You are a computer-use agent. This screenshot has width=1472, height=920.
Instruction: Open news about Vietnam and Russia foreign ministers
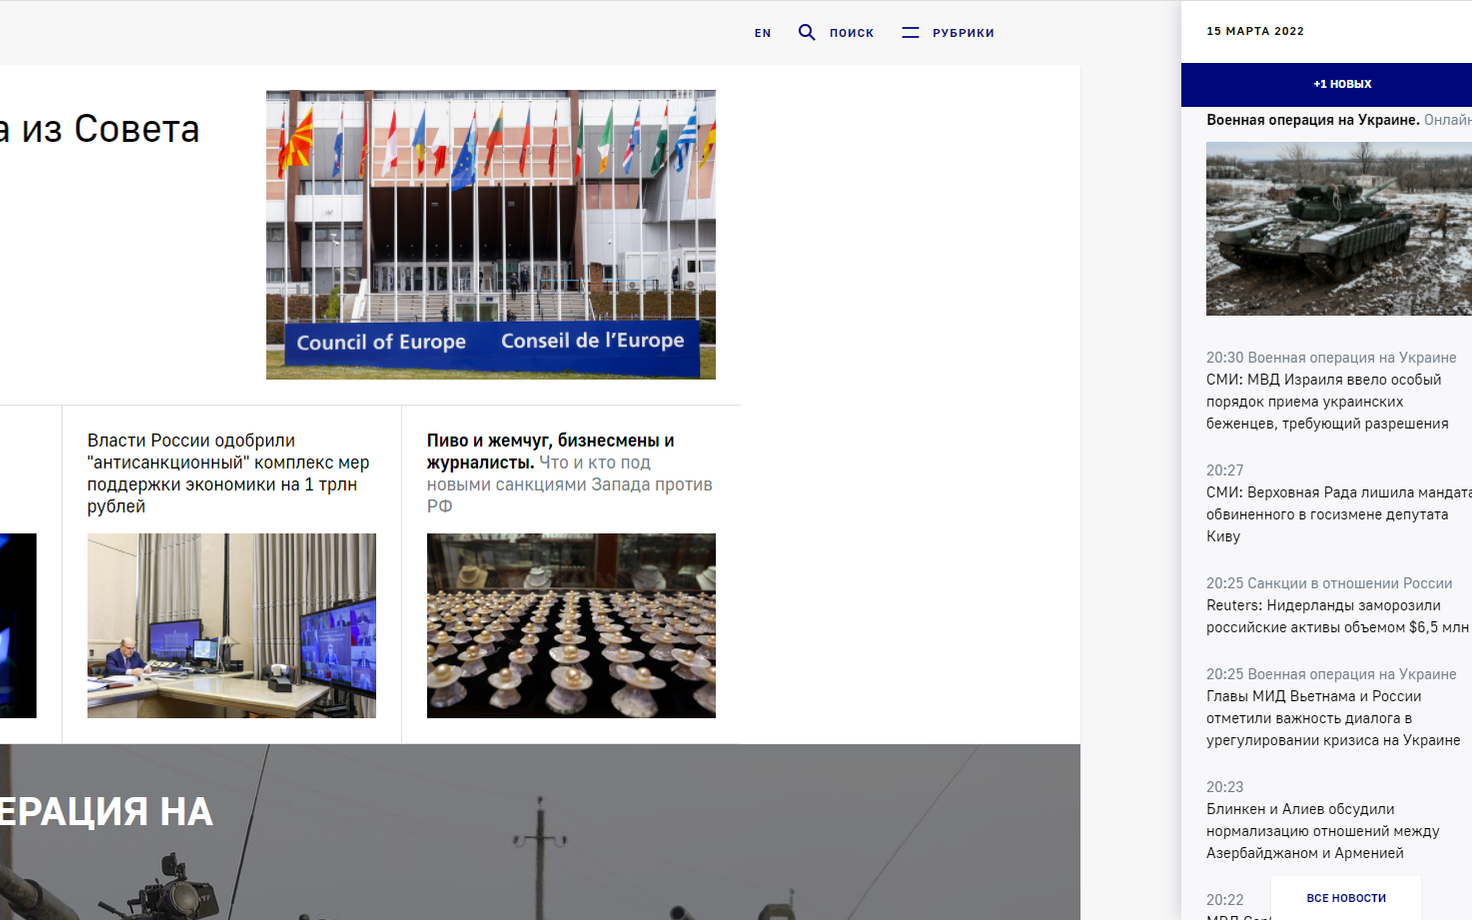[x=1333, y=718]
